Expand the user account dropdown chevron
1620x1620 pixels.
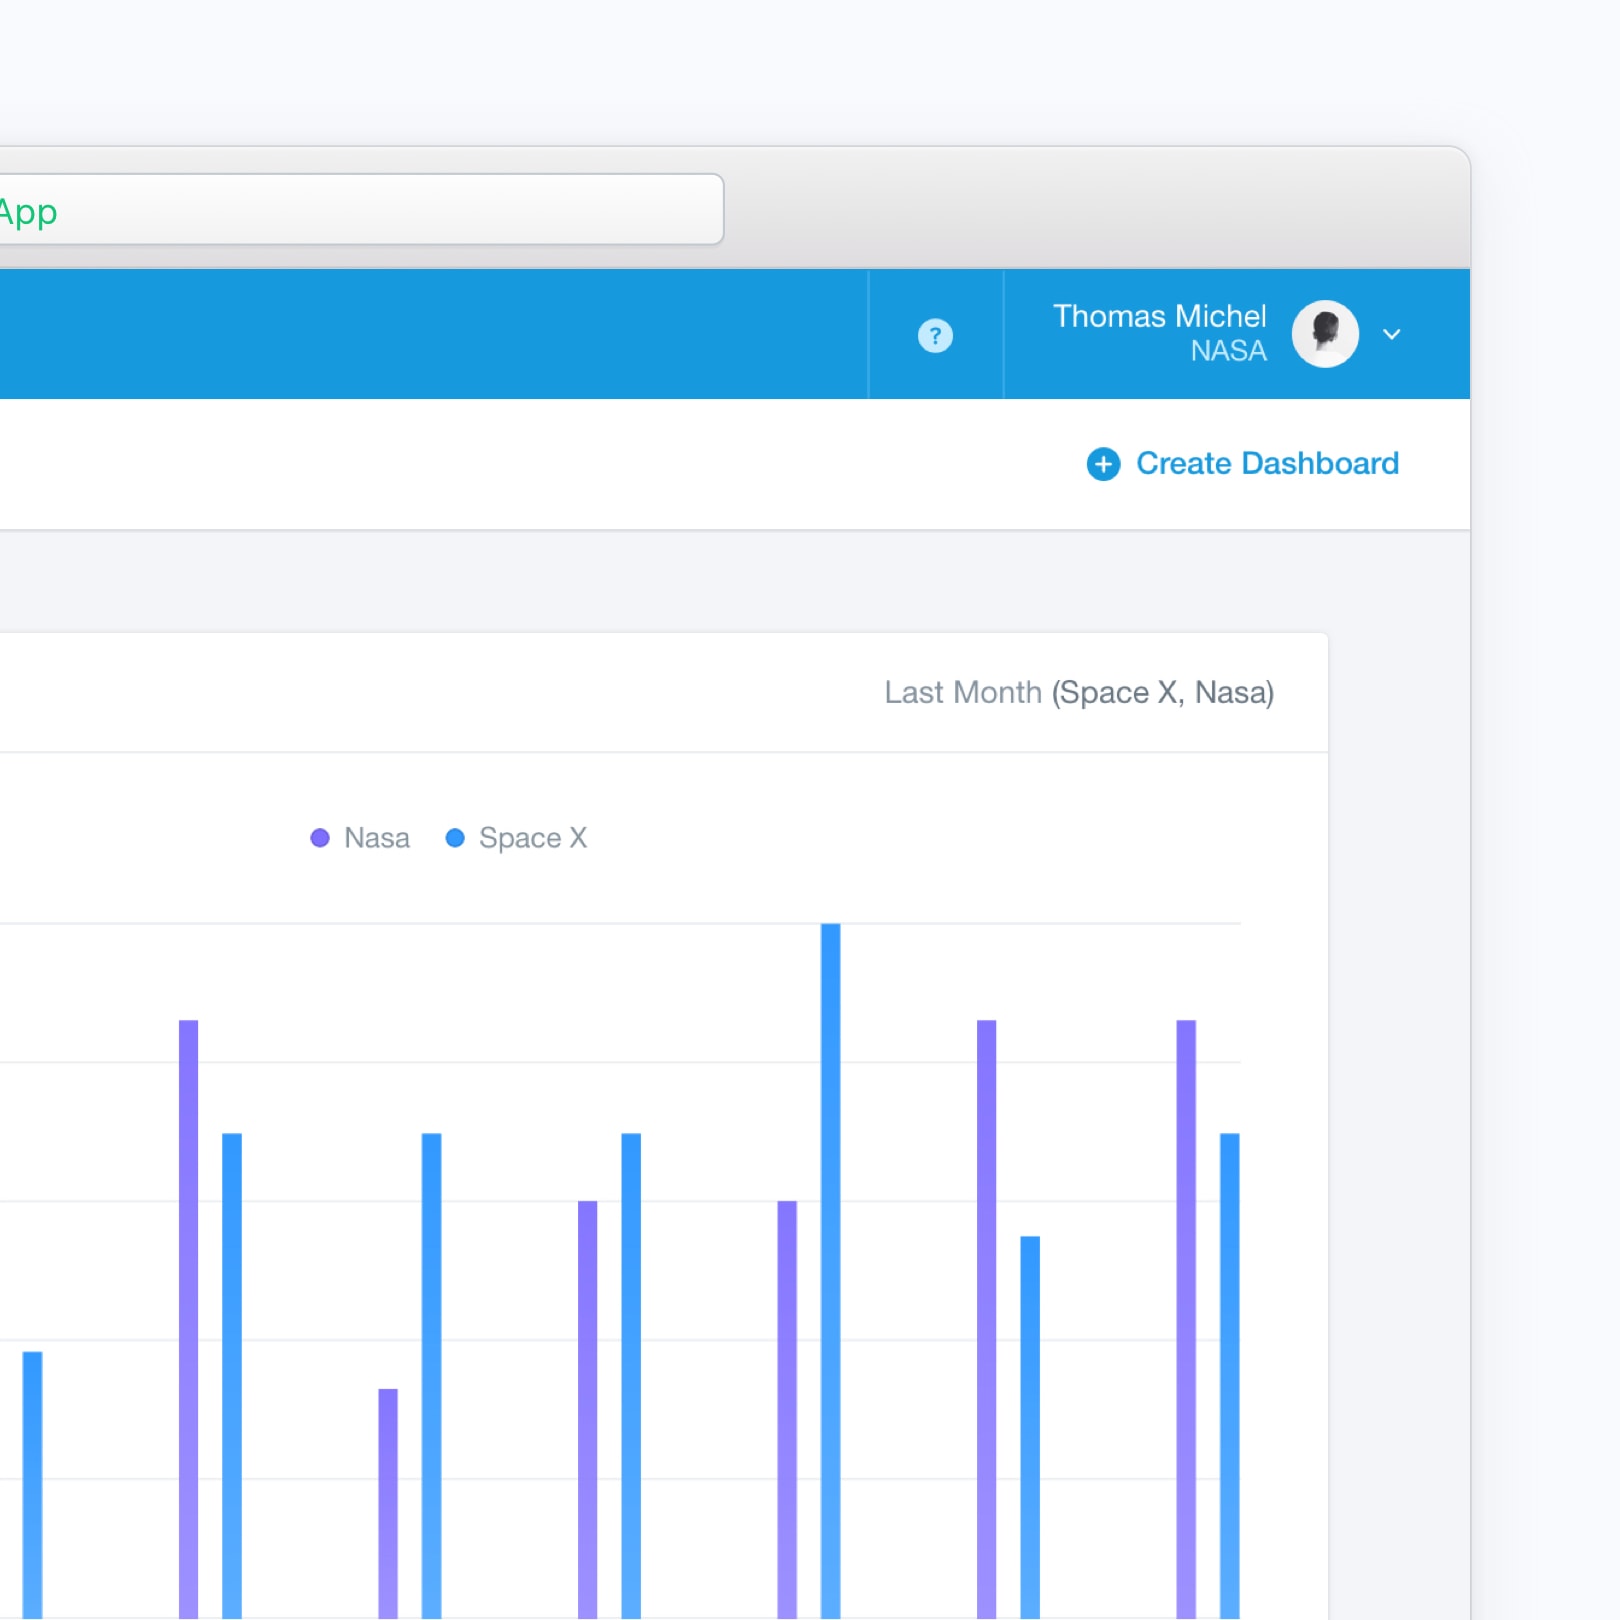(x=1392, y=334)
